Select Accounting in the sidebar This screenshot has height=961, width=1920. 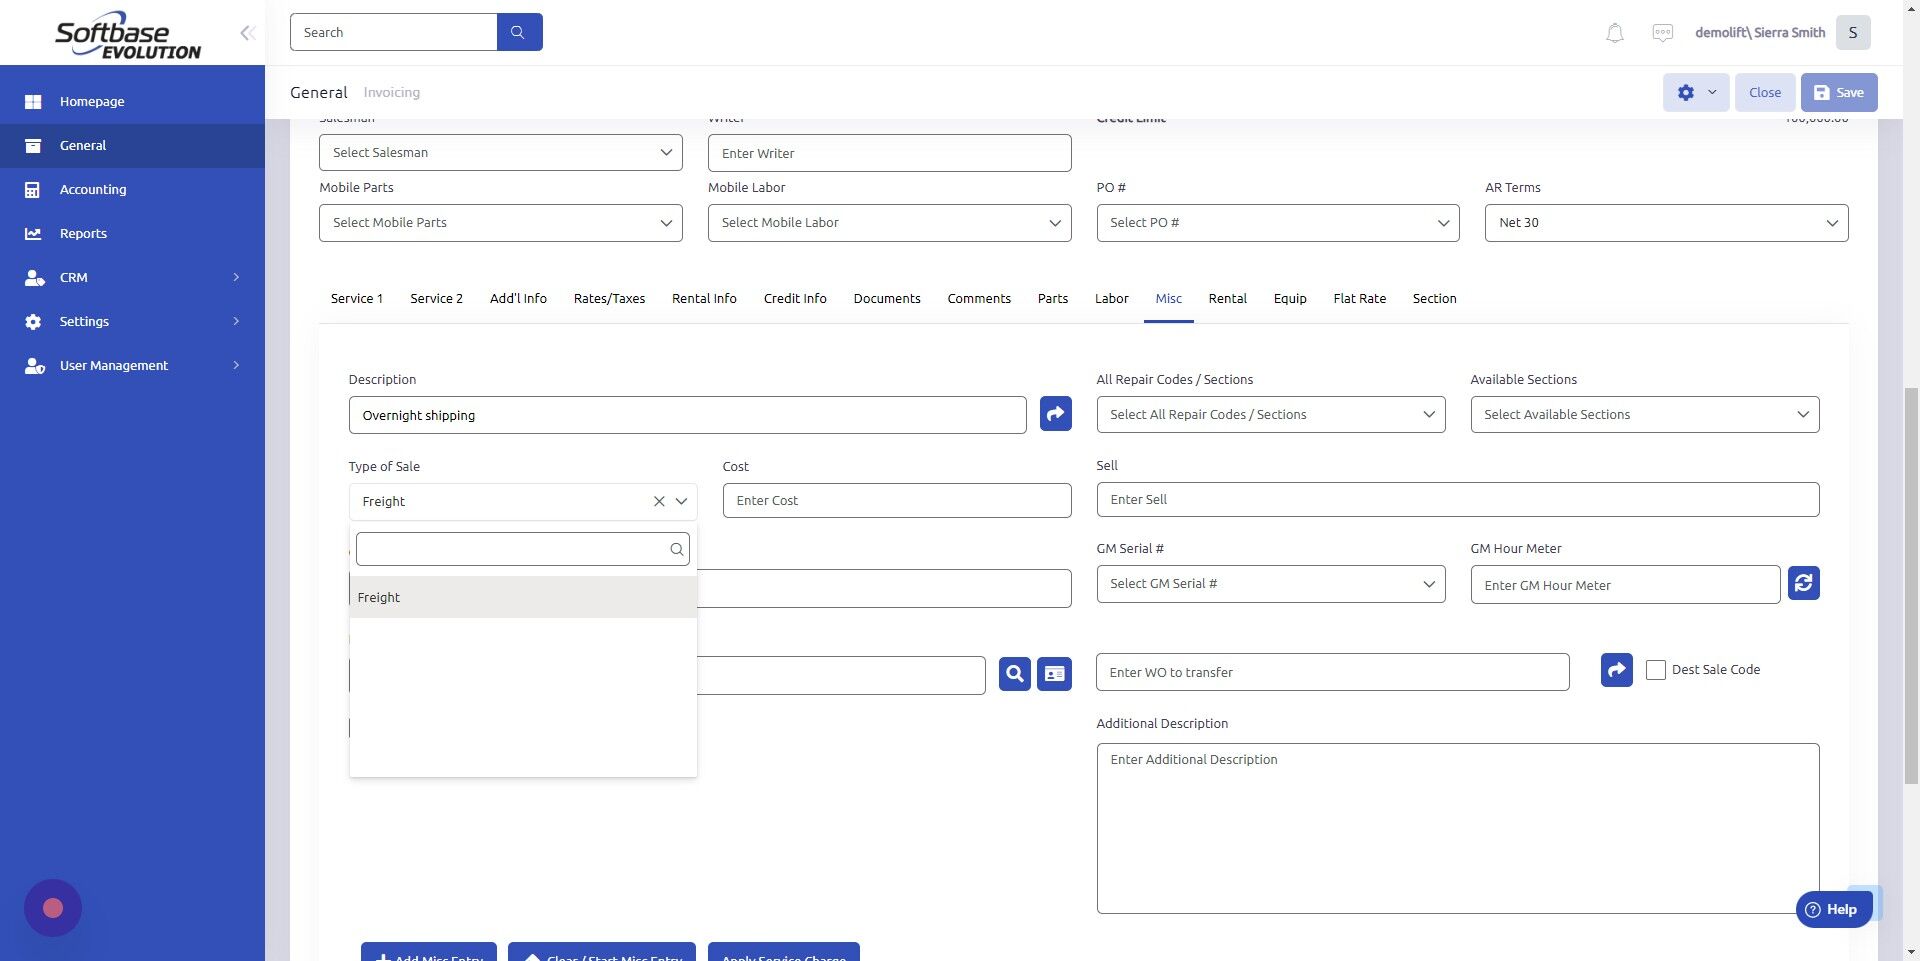click(x=93, y=189)
